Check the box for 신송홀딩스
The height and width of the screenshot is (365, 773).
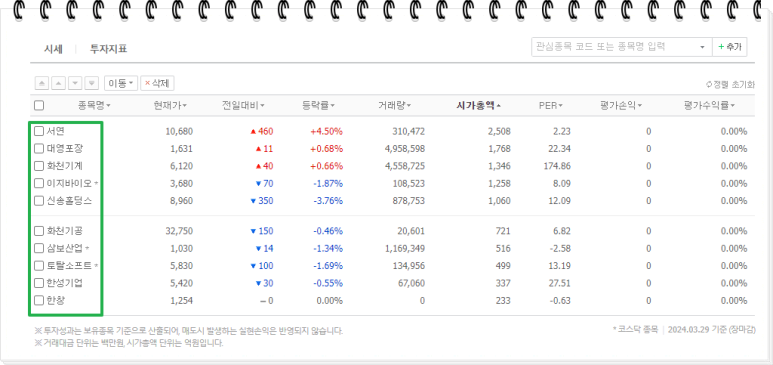point(39,201)
